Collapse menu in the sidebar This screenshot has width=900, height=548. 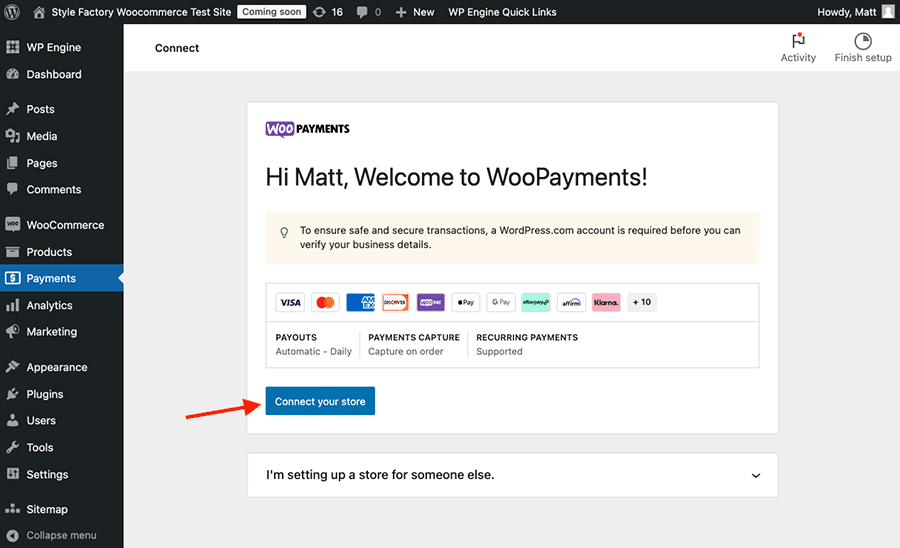coord(52,535)
